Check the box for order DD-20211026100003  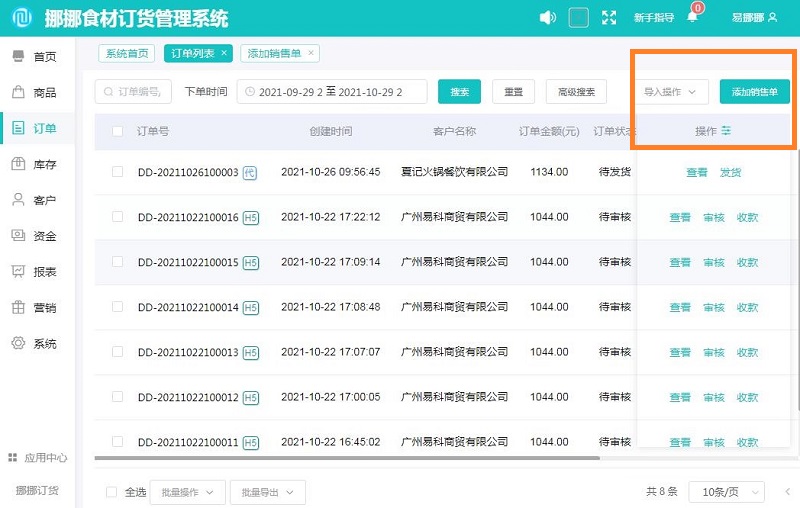(118, 172)
